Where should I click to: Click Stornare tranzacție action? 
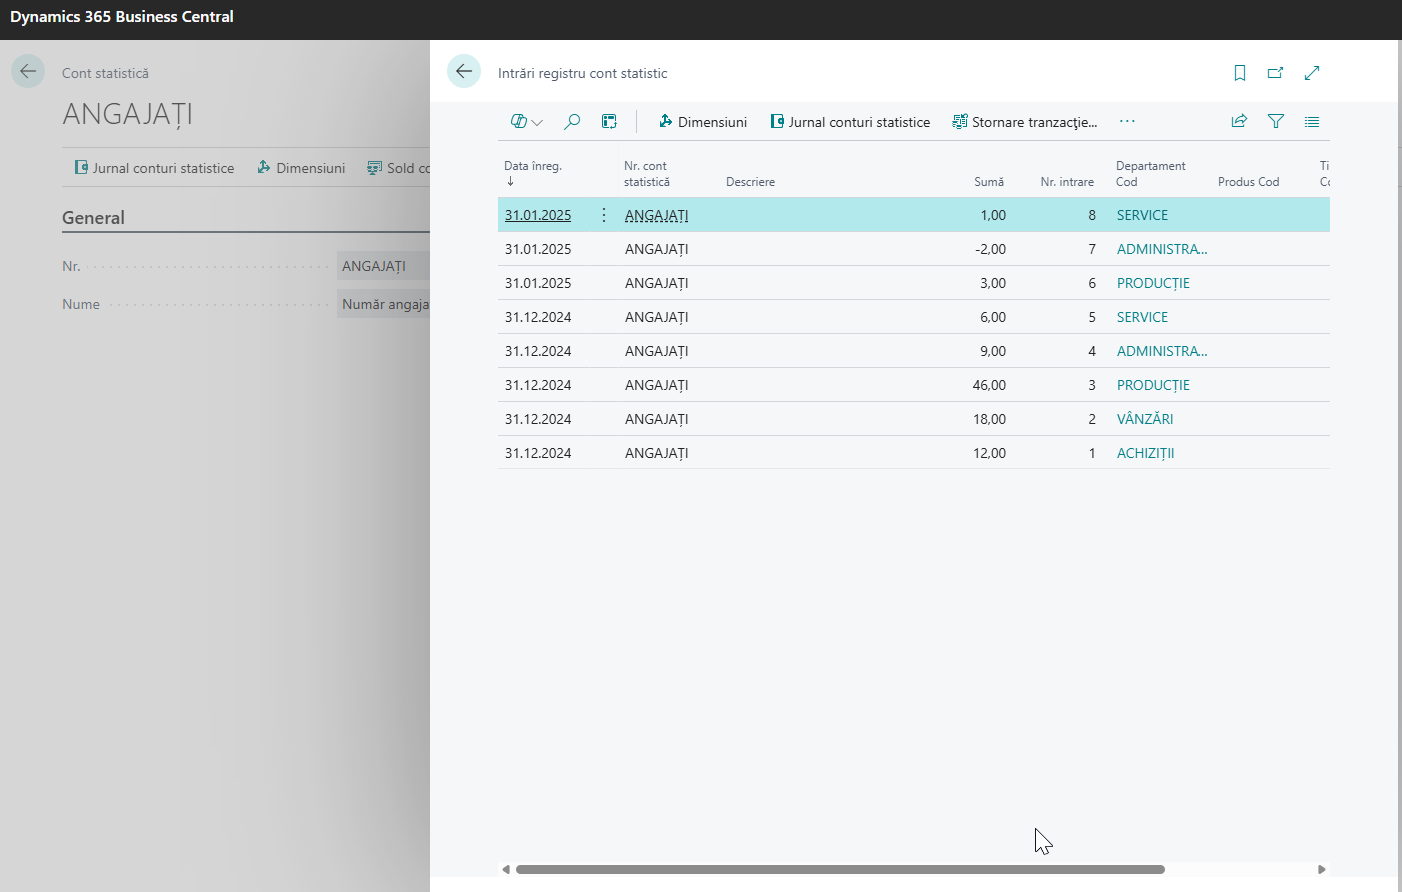click(x=1025, y=122)
